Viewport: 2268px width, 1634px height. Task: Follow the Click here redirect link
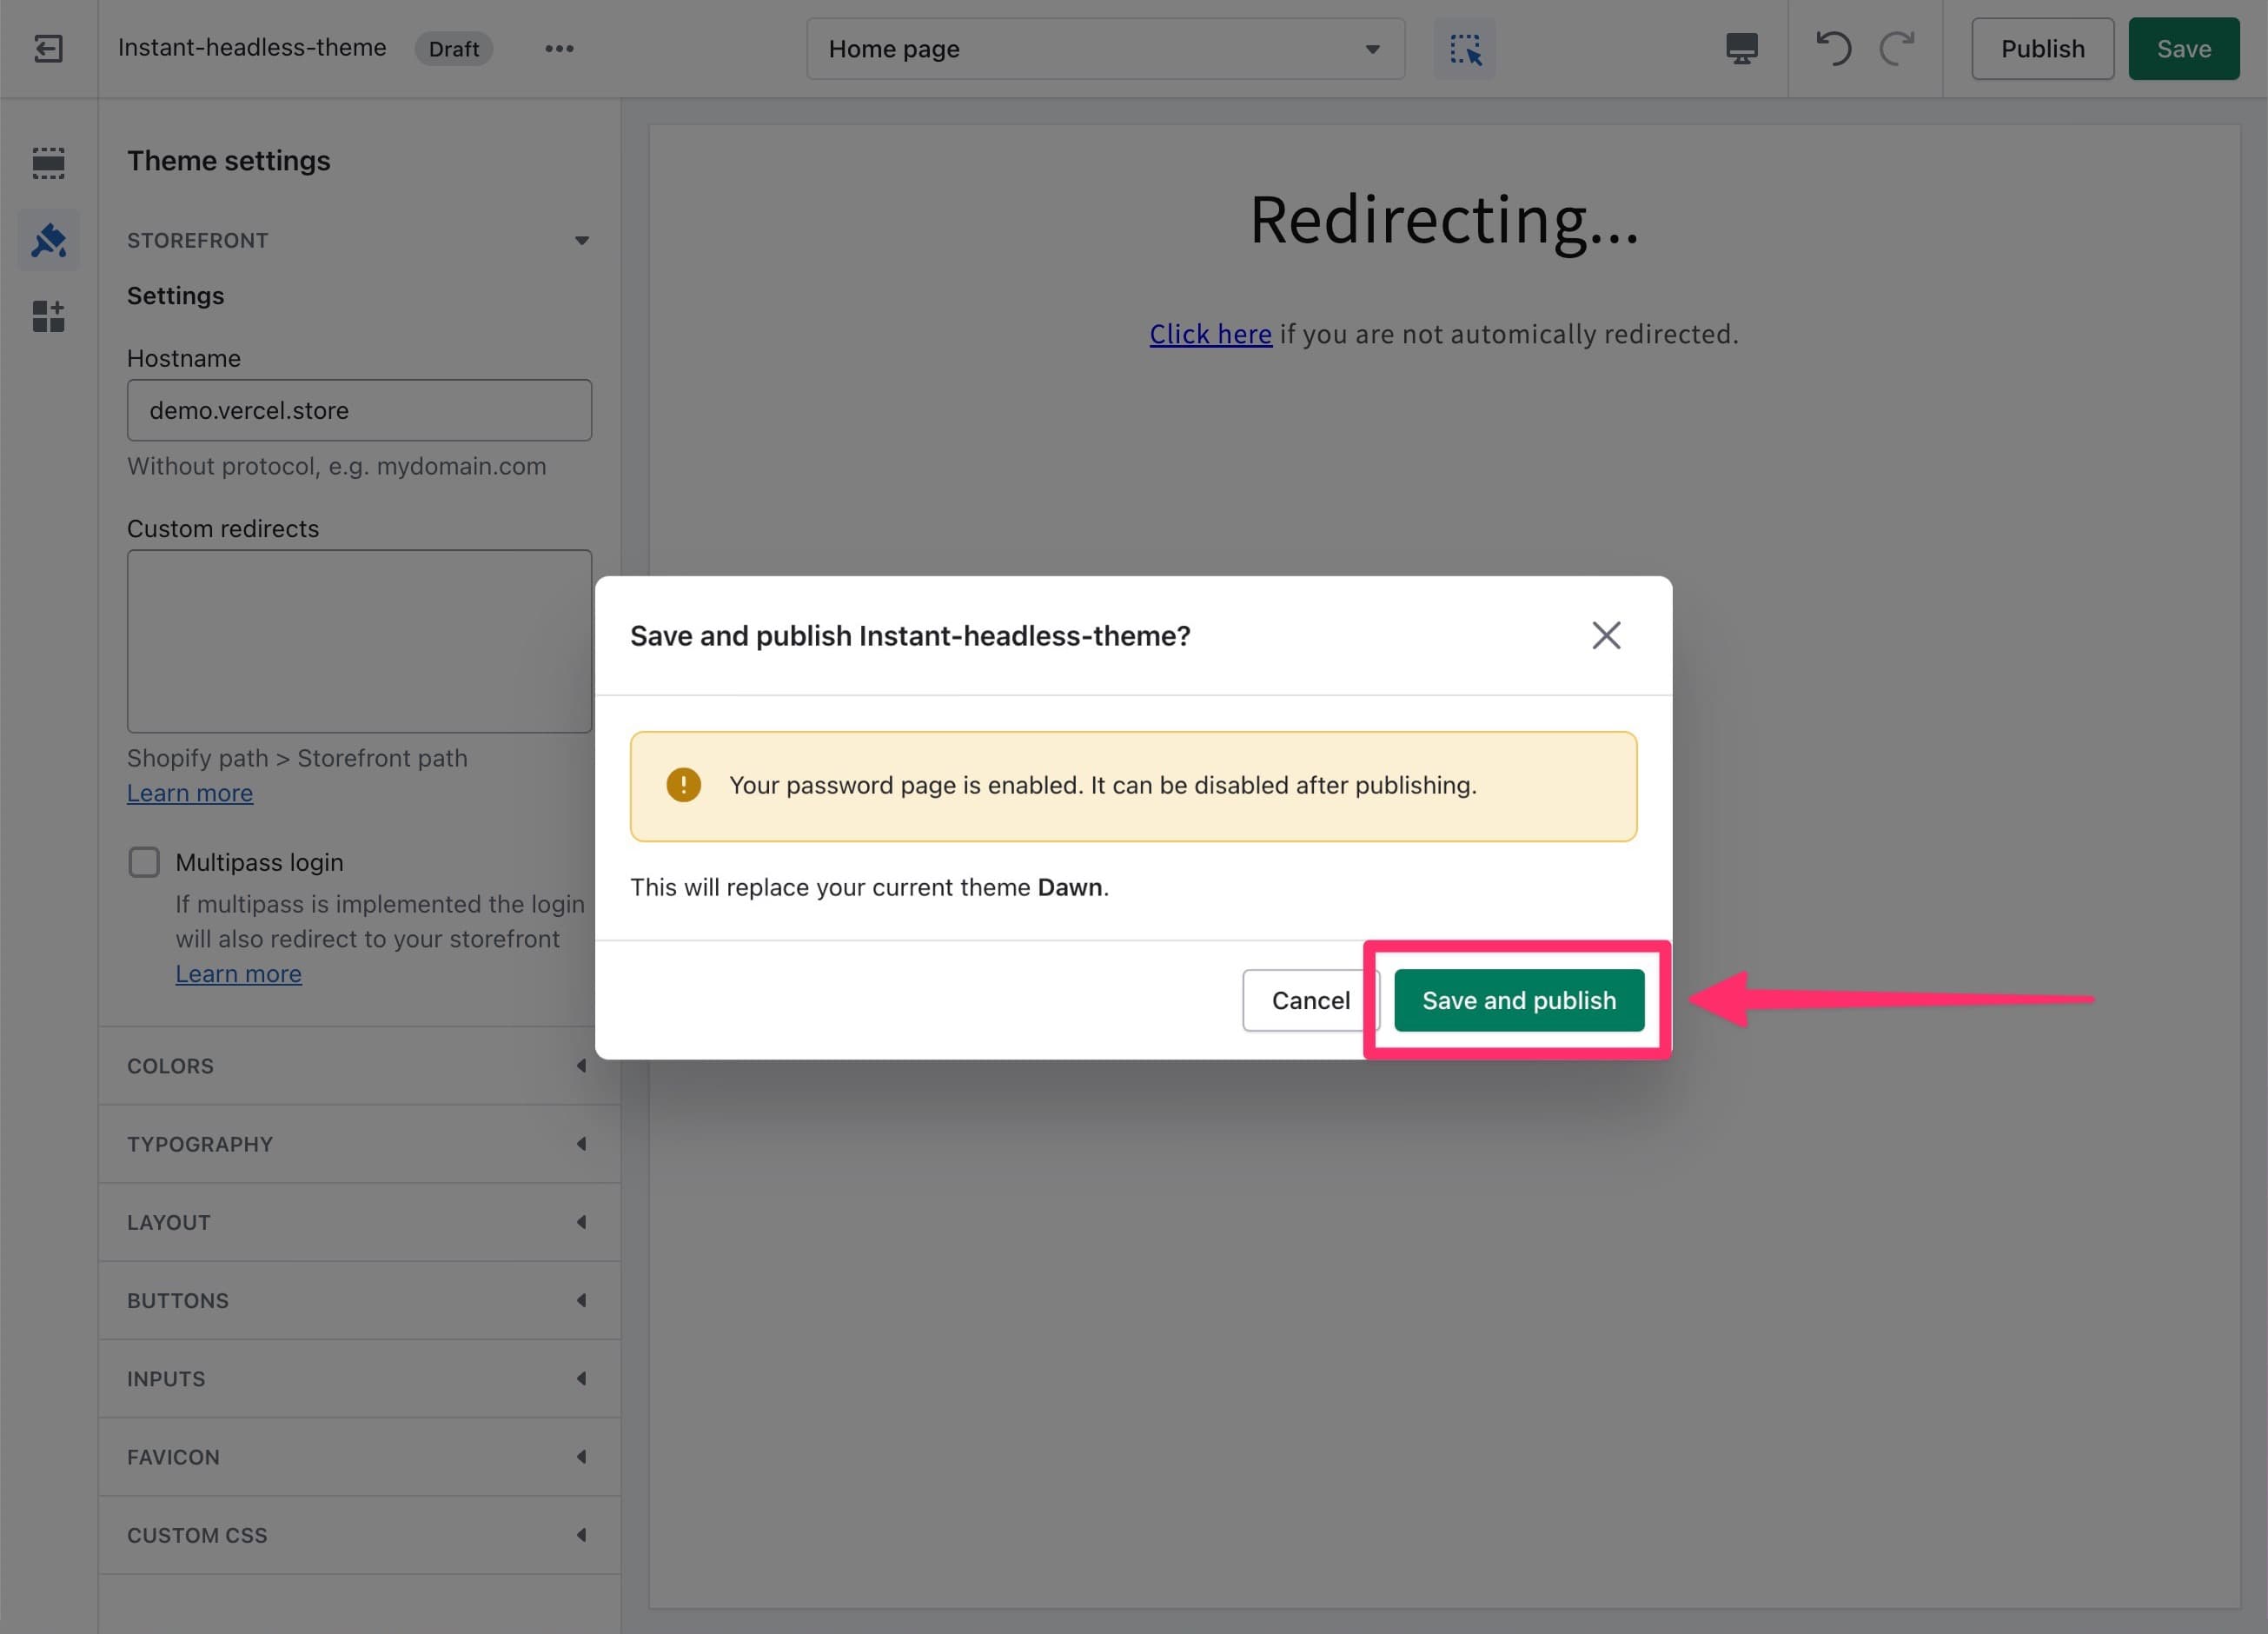point(1210,333)
